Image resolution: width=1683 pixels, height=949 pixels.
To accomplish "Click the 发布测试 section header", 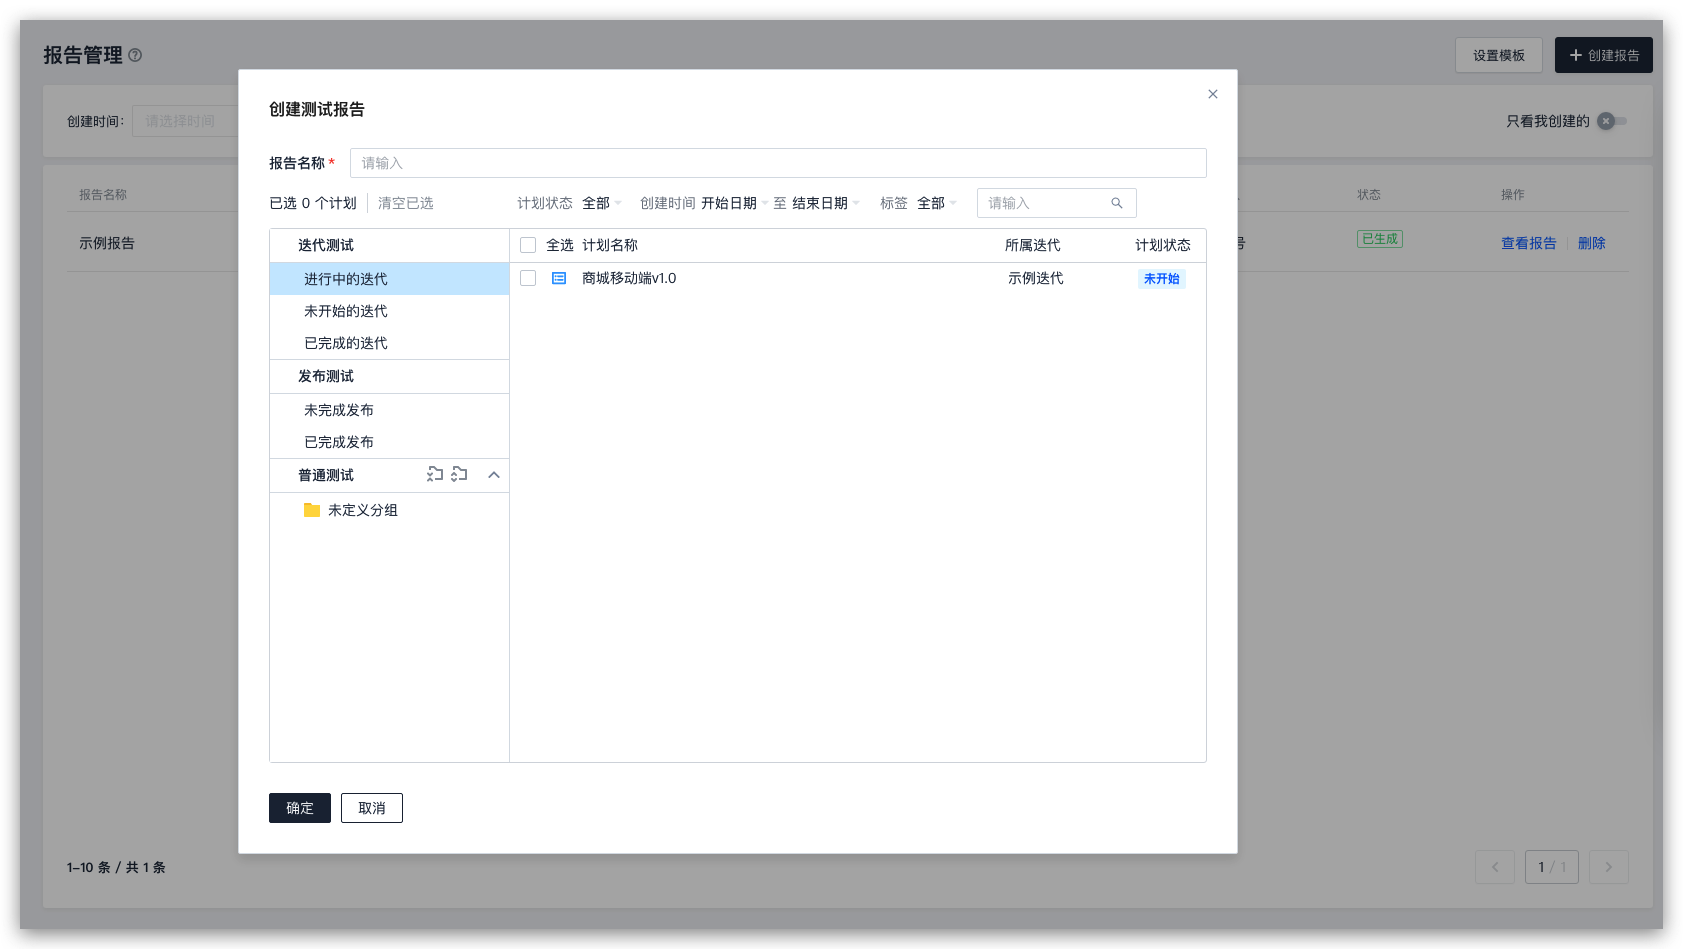I will 389,376.
